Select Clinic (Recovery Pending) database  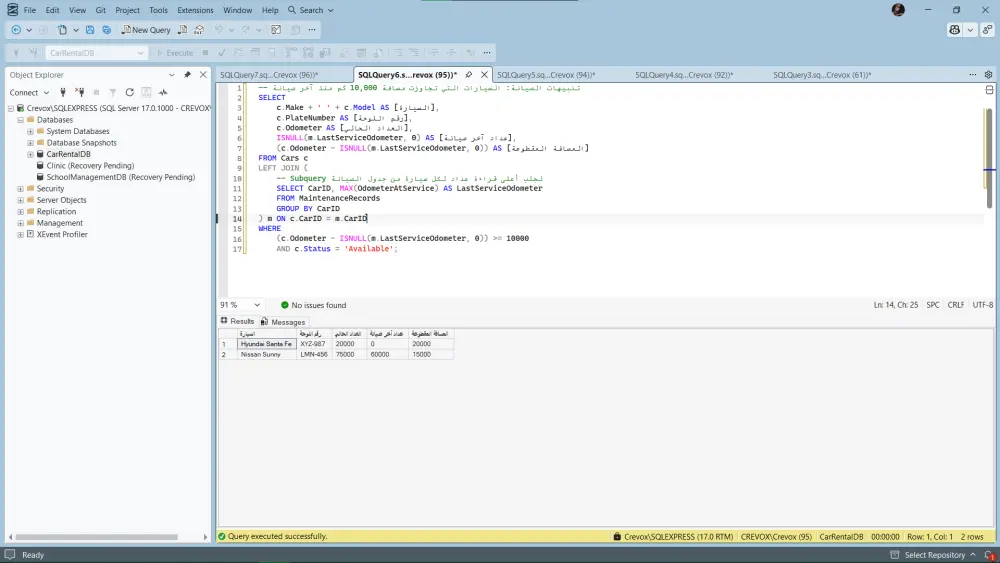click(x=90, y=166)
